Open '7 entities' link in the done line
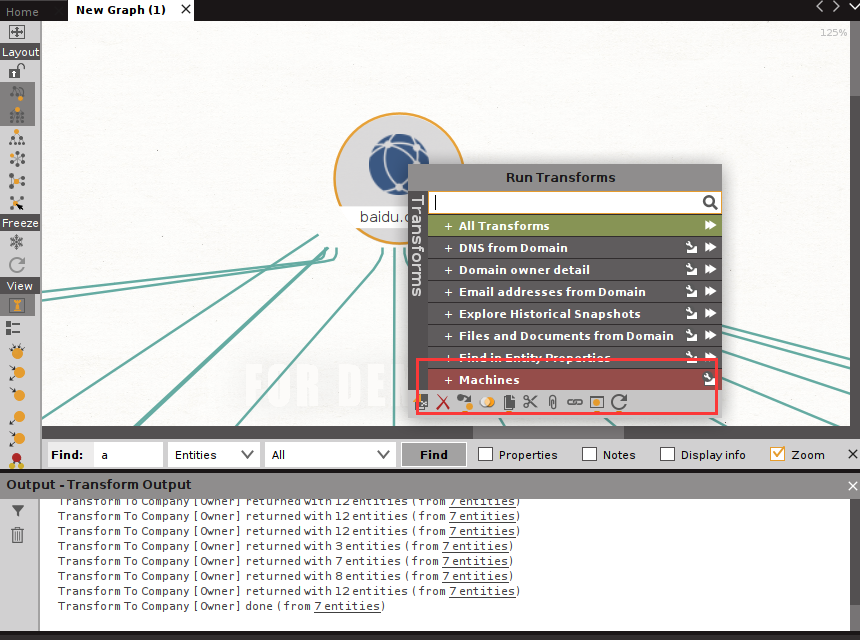The height and width of the screenshot is (640, 860). pos(347,606)
